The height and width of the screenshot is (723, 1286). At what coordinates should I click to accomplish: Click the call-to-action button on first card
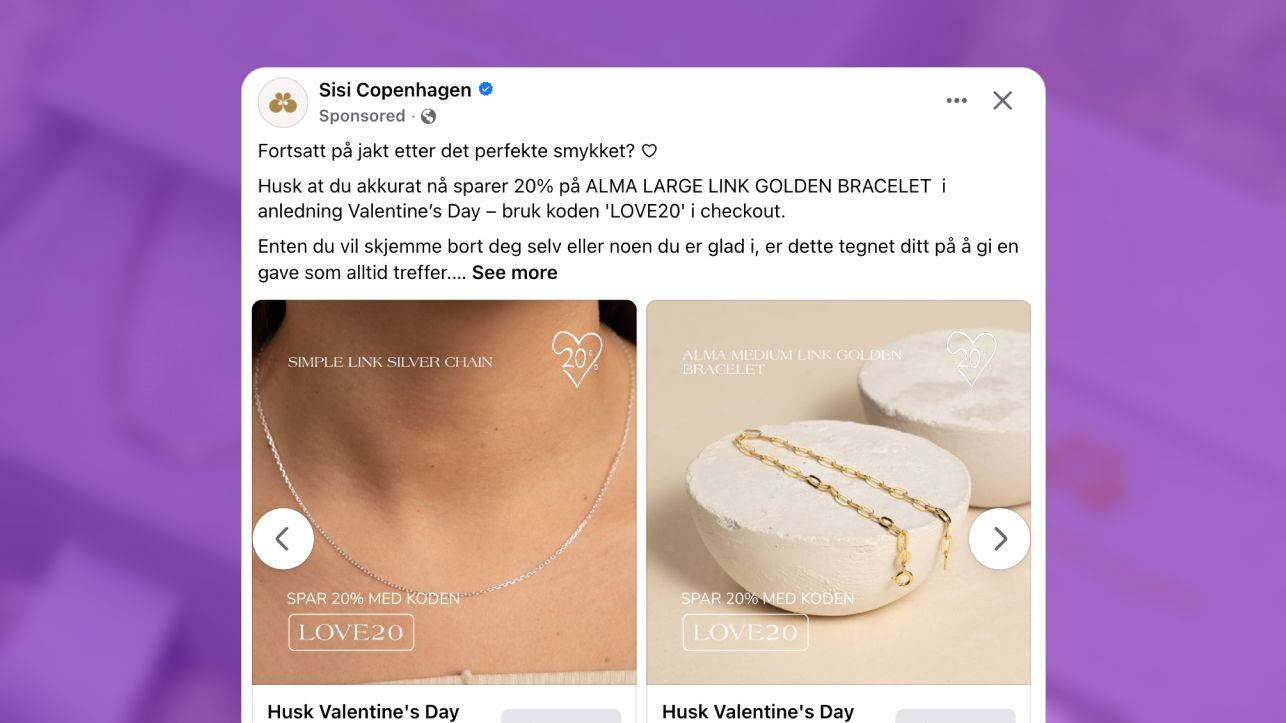(x=561, y=716)
